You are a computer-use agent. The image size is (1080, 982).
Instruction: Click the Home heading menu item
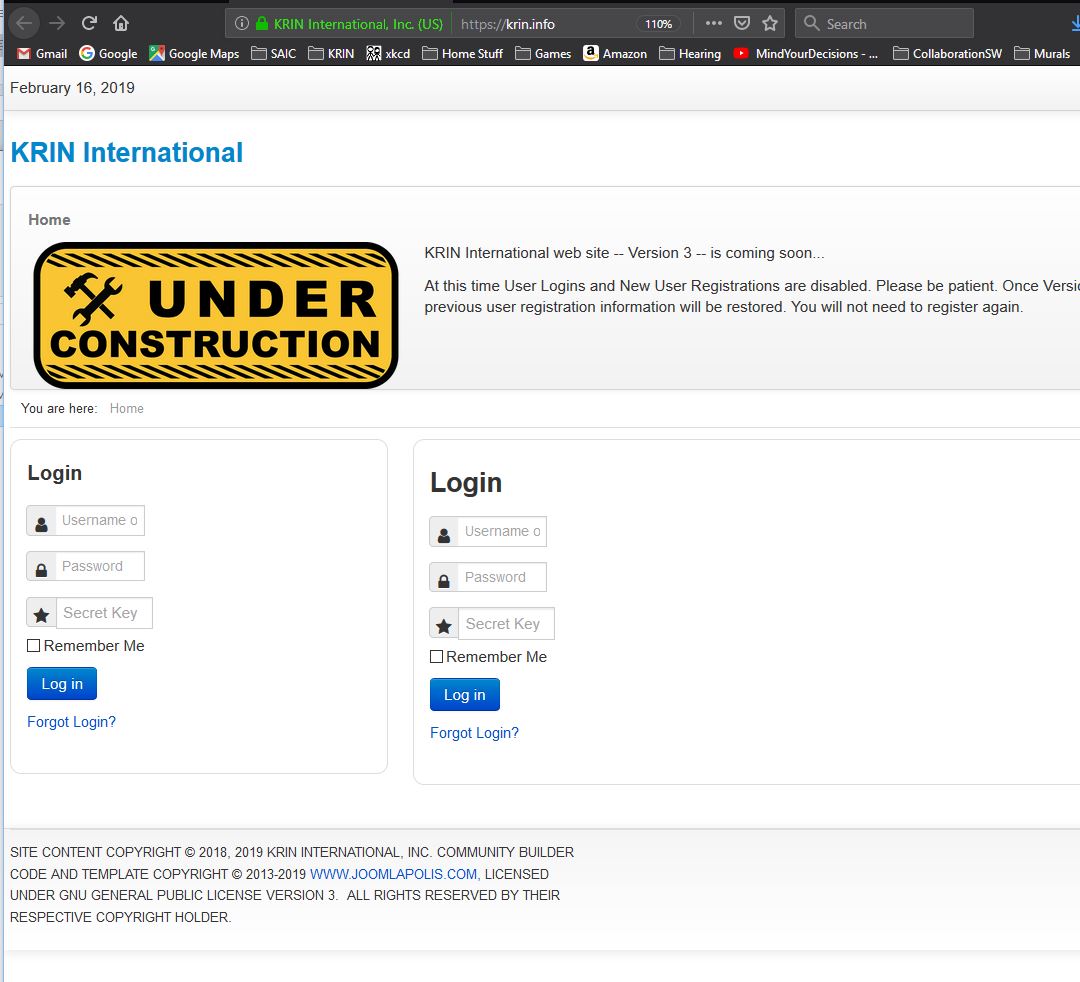(49, 220)
